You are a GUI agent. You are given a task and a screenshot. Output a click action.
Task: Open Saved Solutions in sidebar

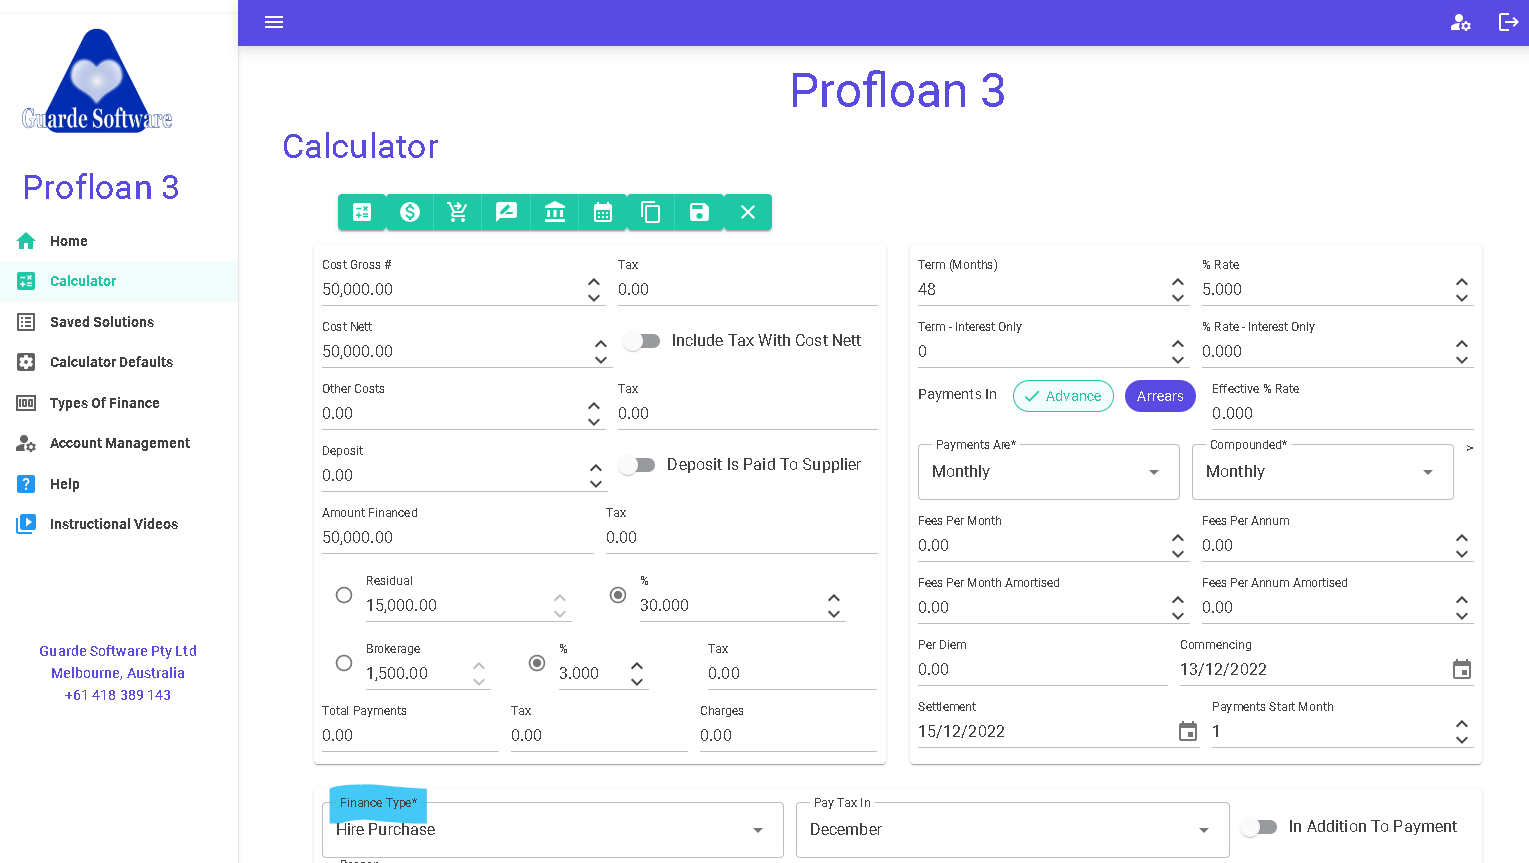click(x=119, y=322)
